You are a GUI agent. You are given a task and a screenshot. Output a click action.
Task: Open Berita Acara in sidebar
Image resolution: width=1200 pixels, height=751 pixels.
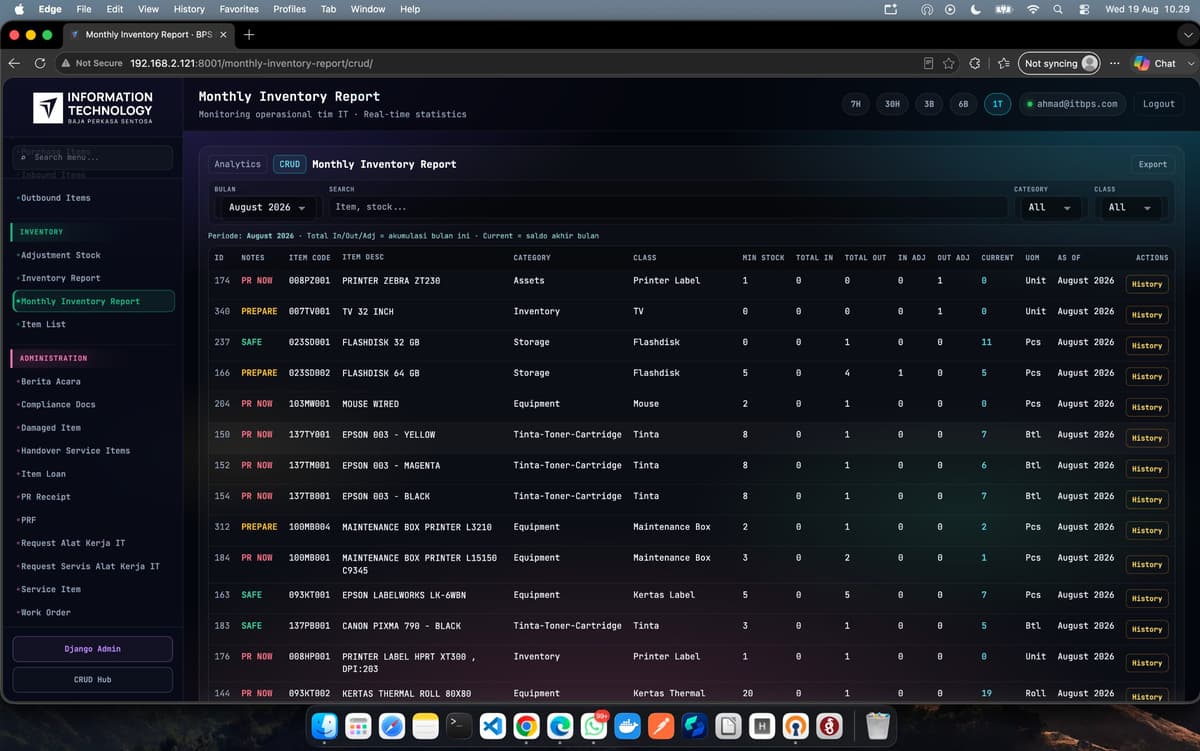pyautogui.click(x=51, y=381)
